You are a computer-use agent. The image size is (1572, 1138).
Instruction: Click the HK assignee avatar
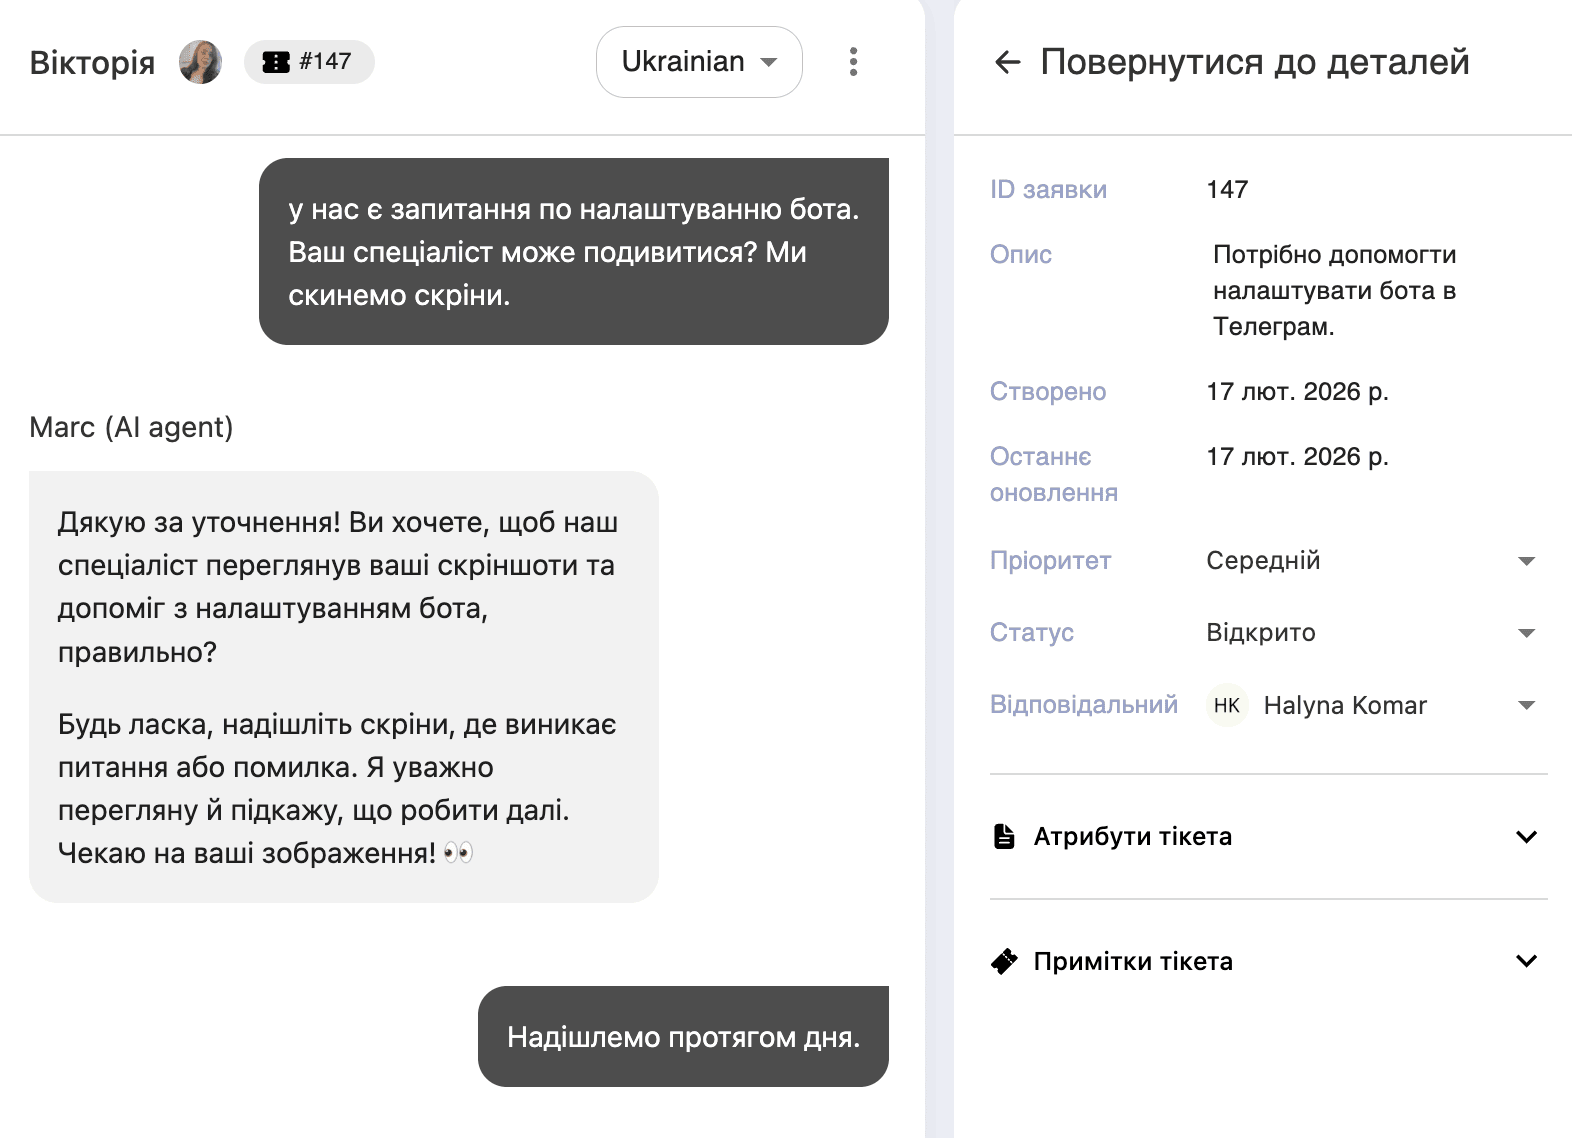[1227, 705]
